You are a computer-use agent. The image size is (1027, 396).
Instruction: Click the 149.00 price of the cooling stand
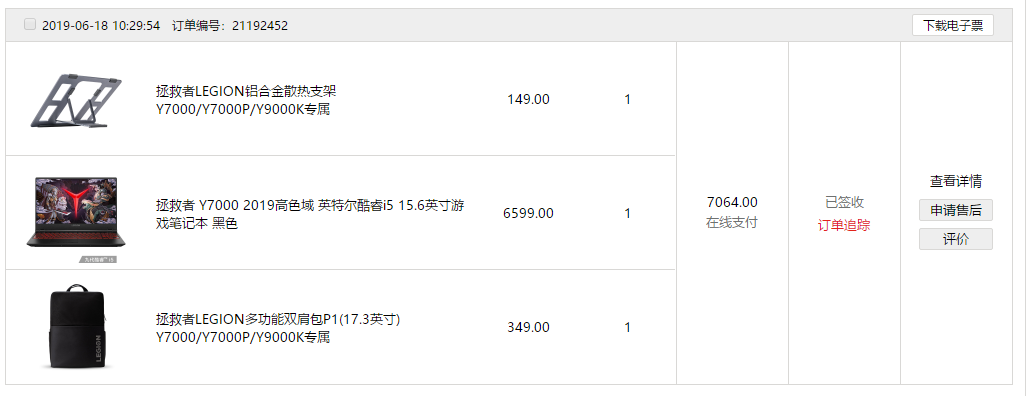[528, 99]
